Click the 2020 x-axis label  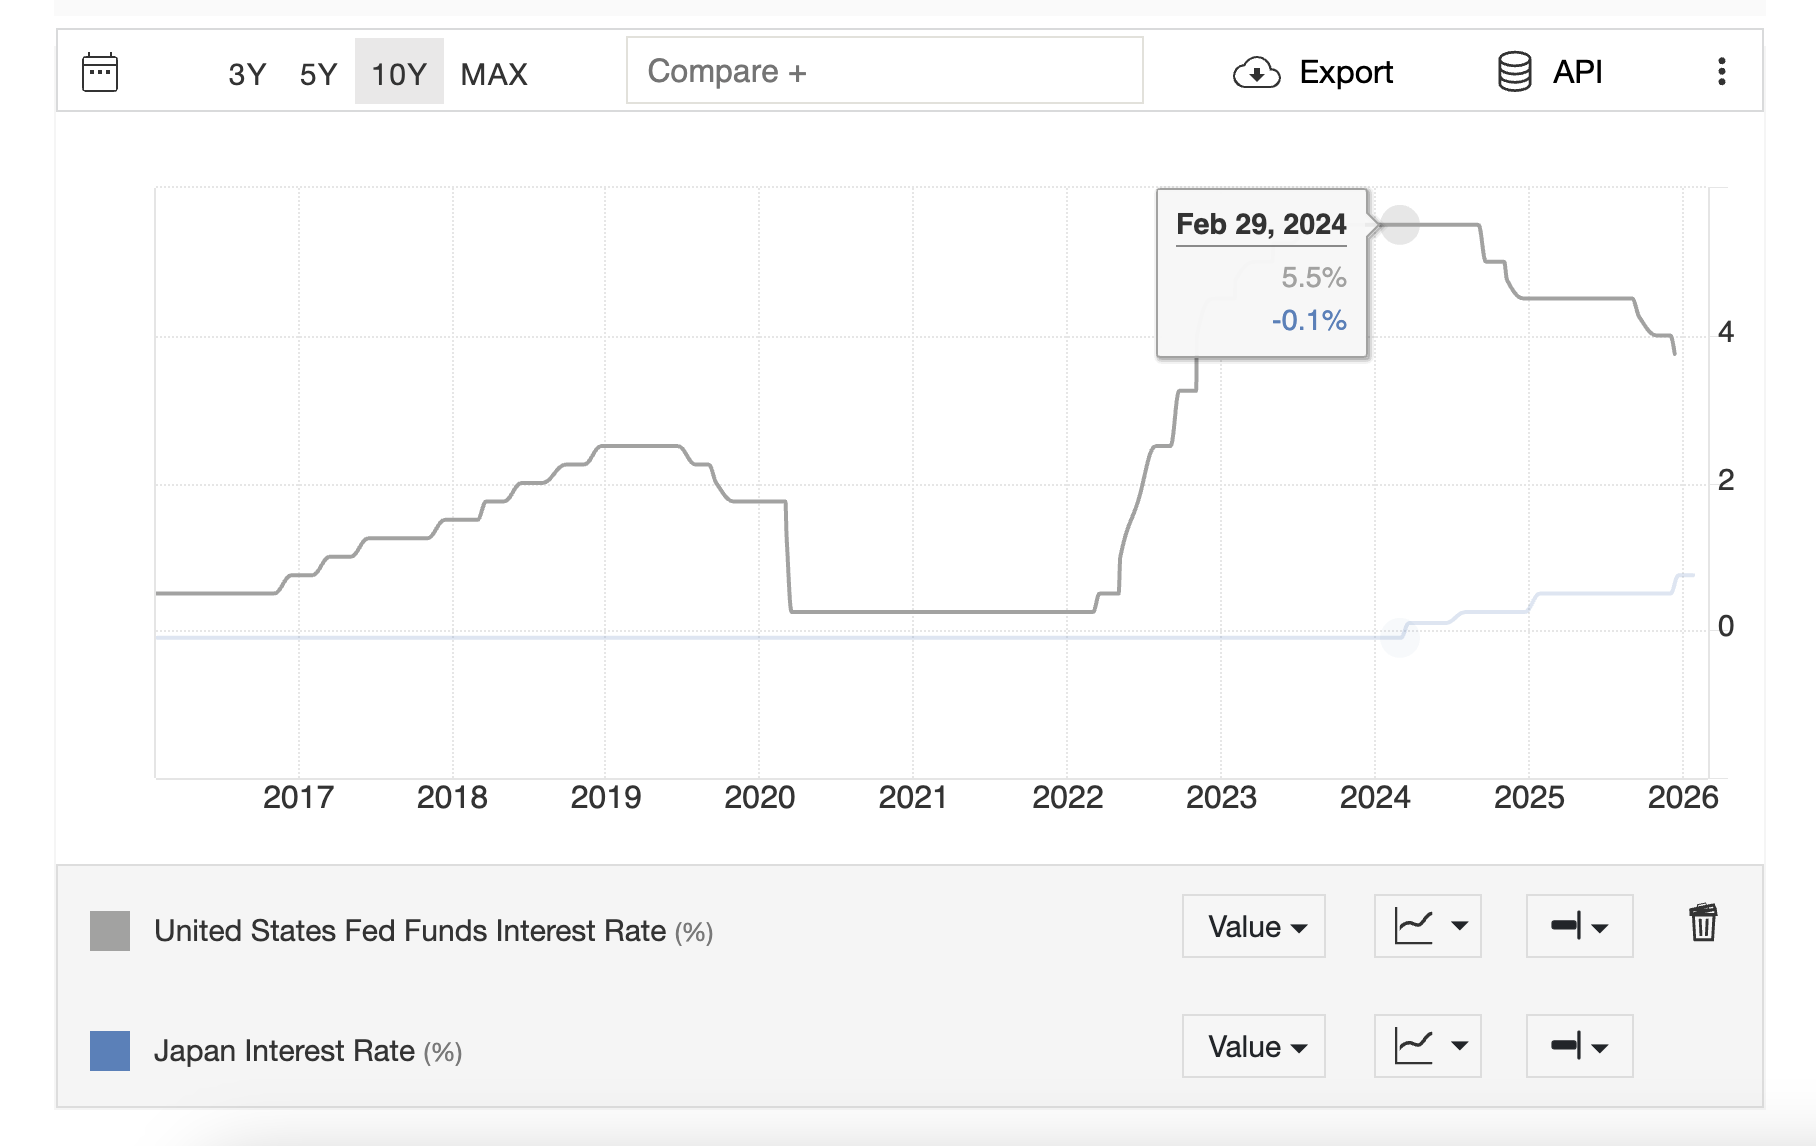point(759,797)
